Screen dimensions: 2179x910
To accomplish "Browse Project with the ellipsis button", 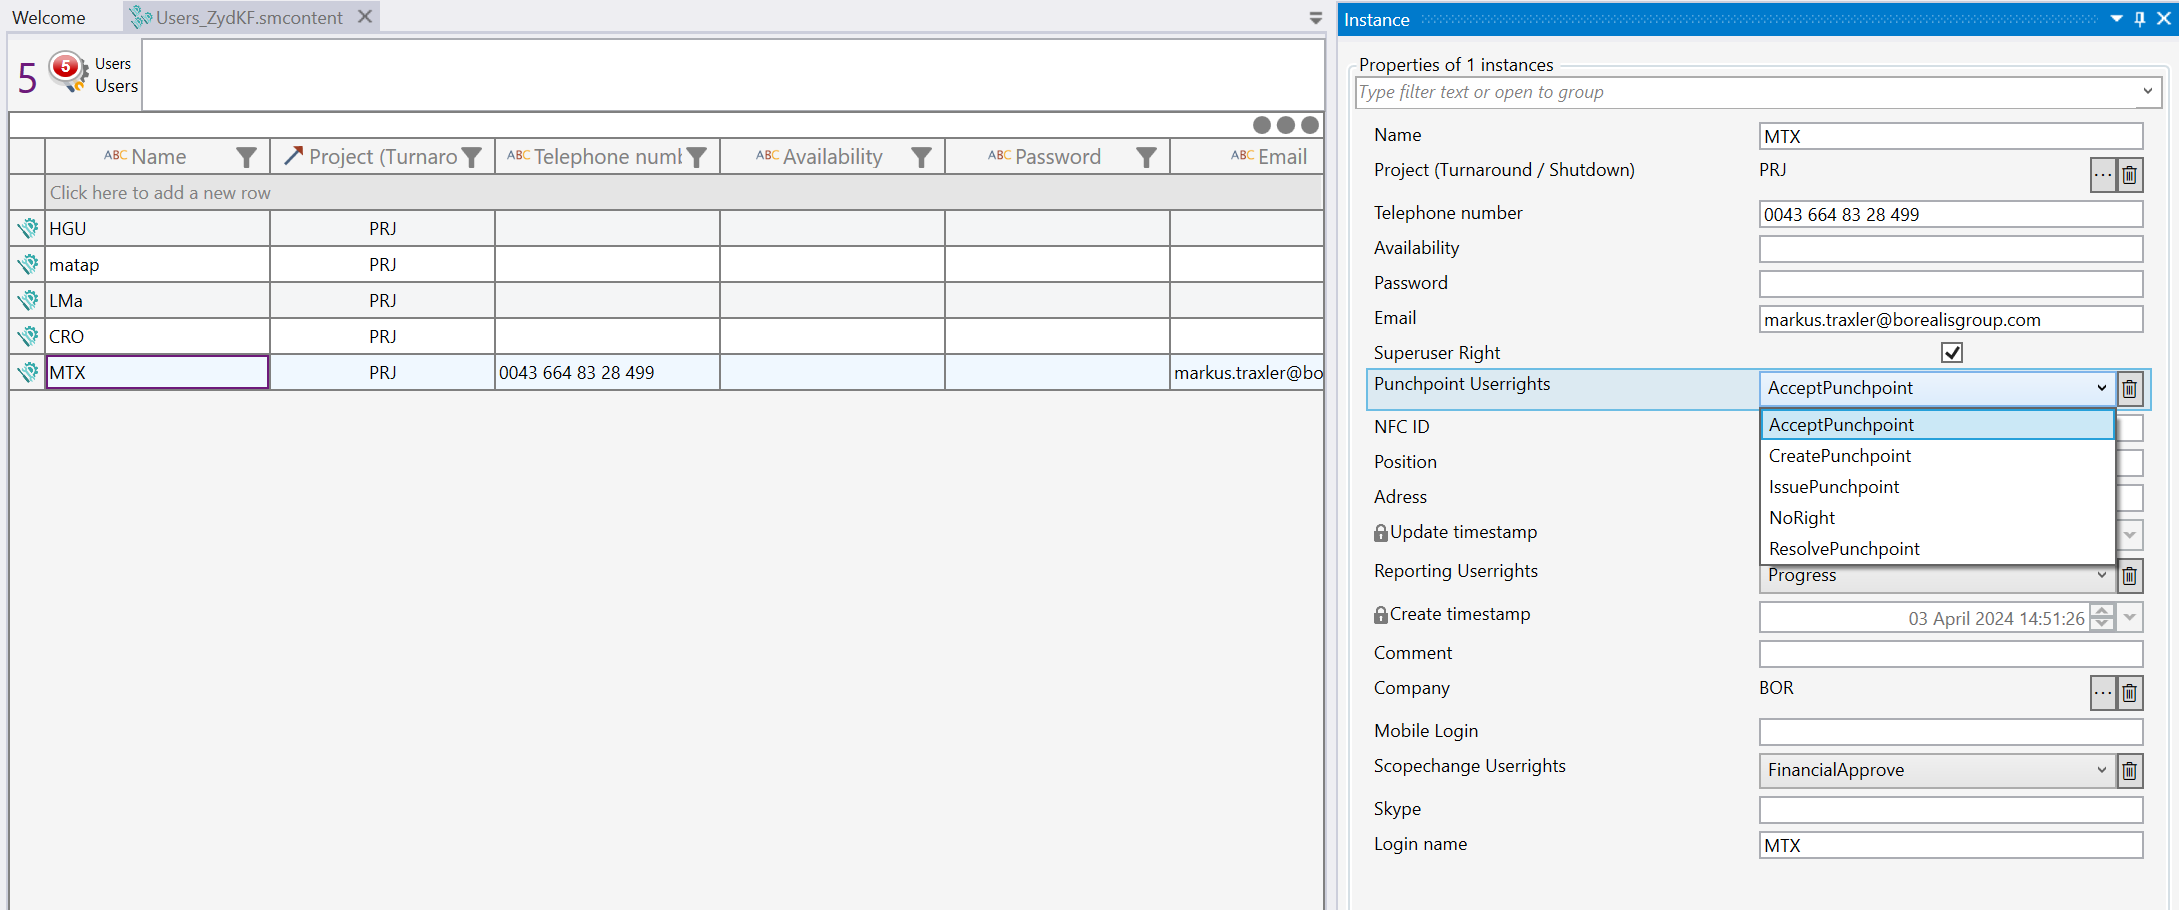I will pos(2103,175).
